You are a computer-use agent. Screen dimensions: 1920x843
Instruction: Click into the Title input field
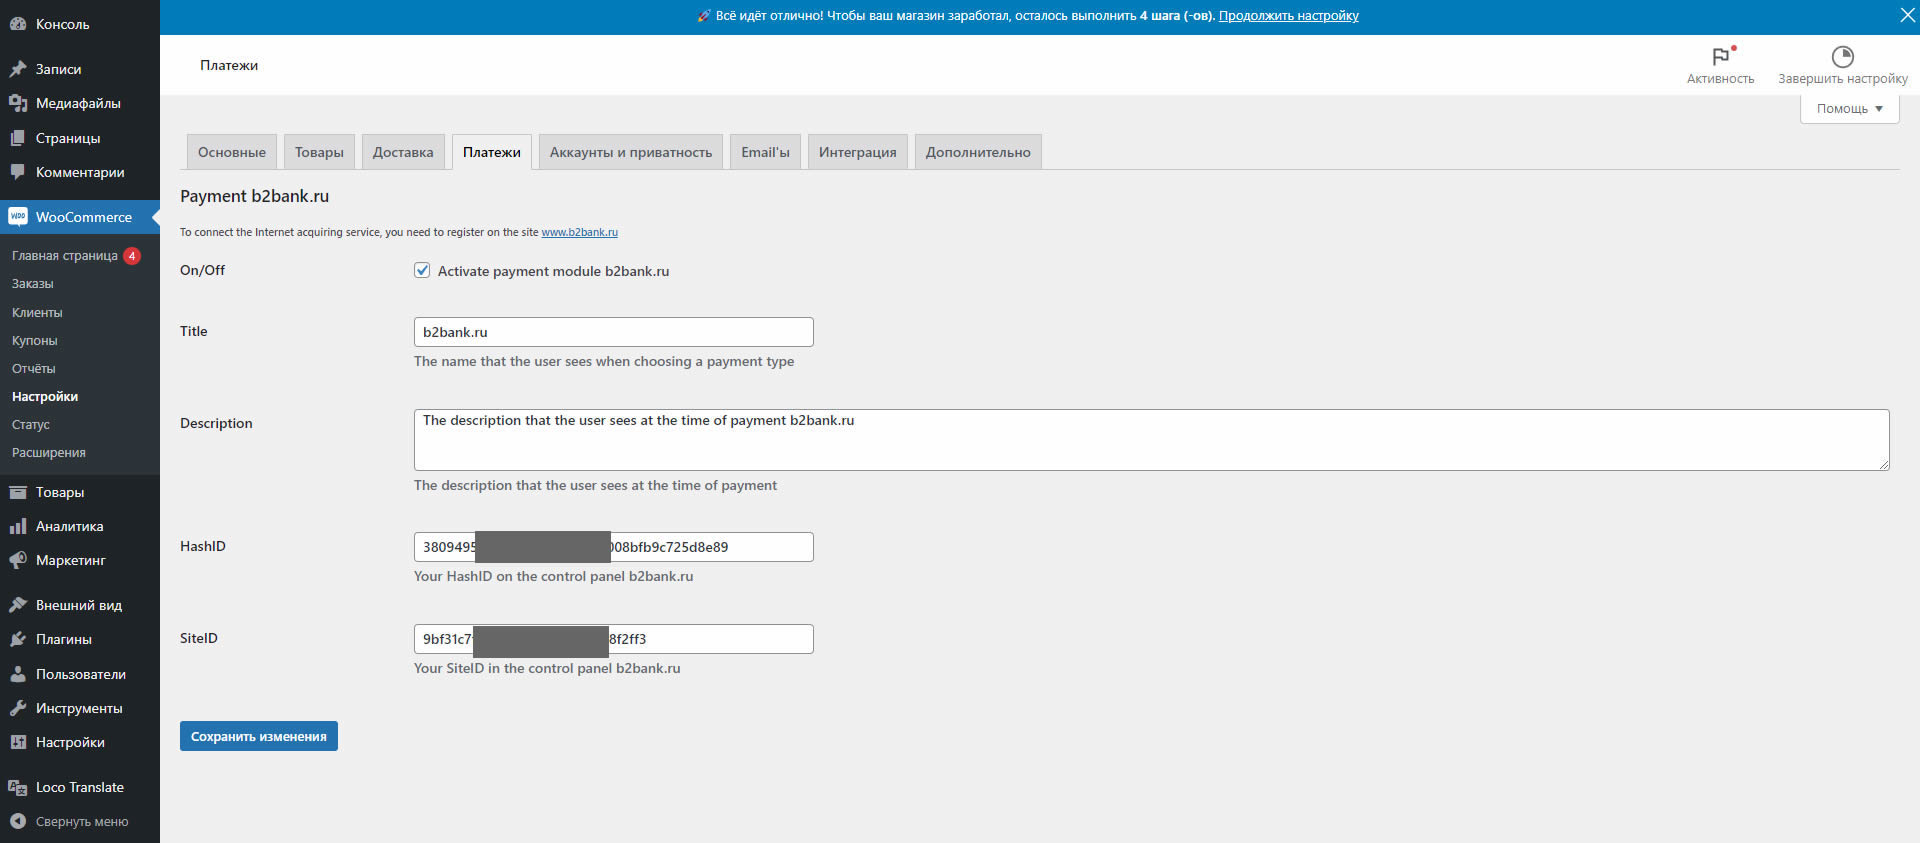(613, 333)
